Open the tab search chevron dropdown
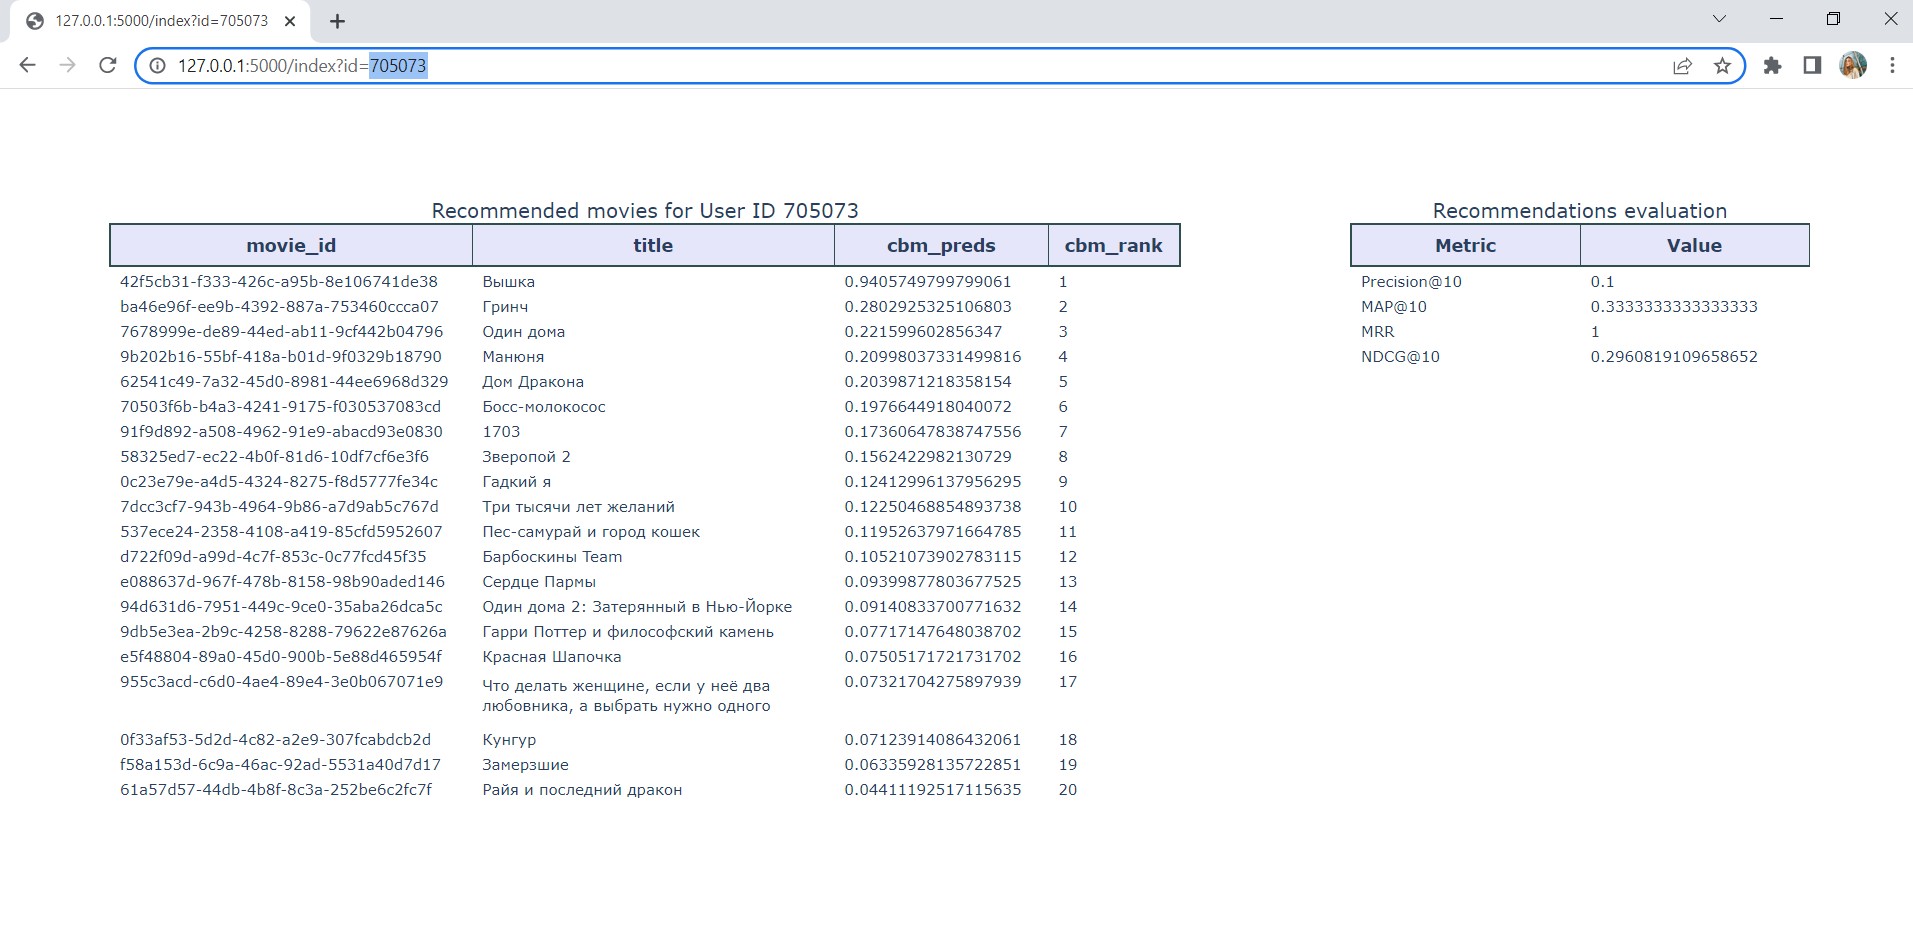 click(x=1719, y=19)
